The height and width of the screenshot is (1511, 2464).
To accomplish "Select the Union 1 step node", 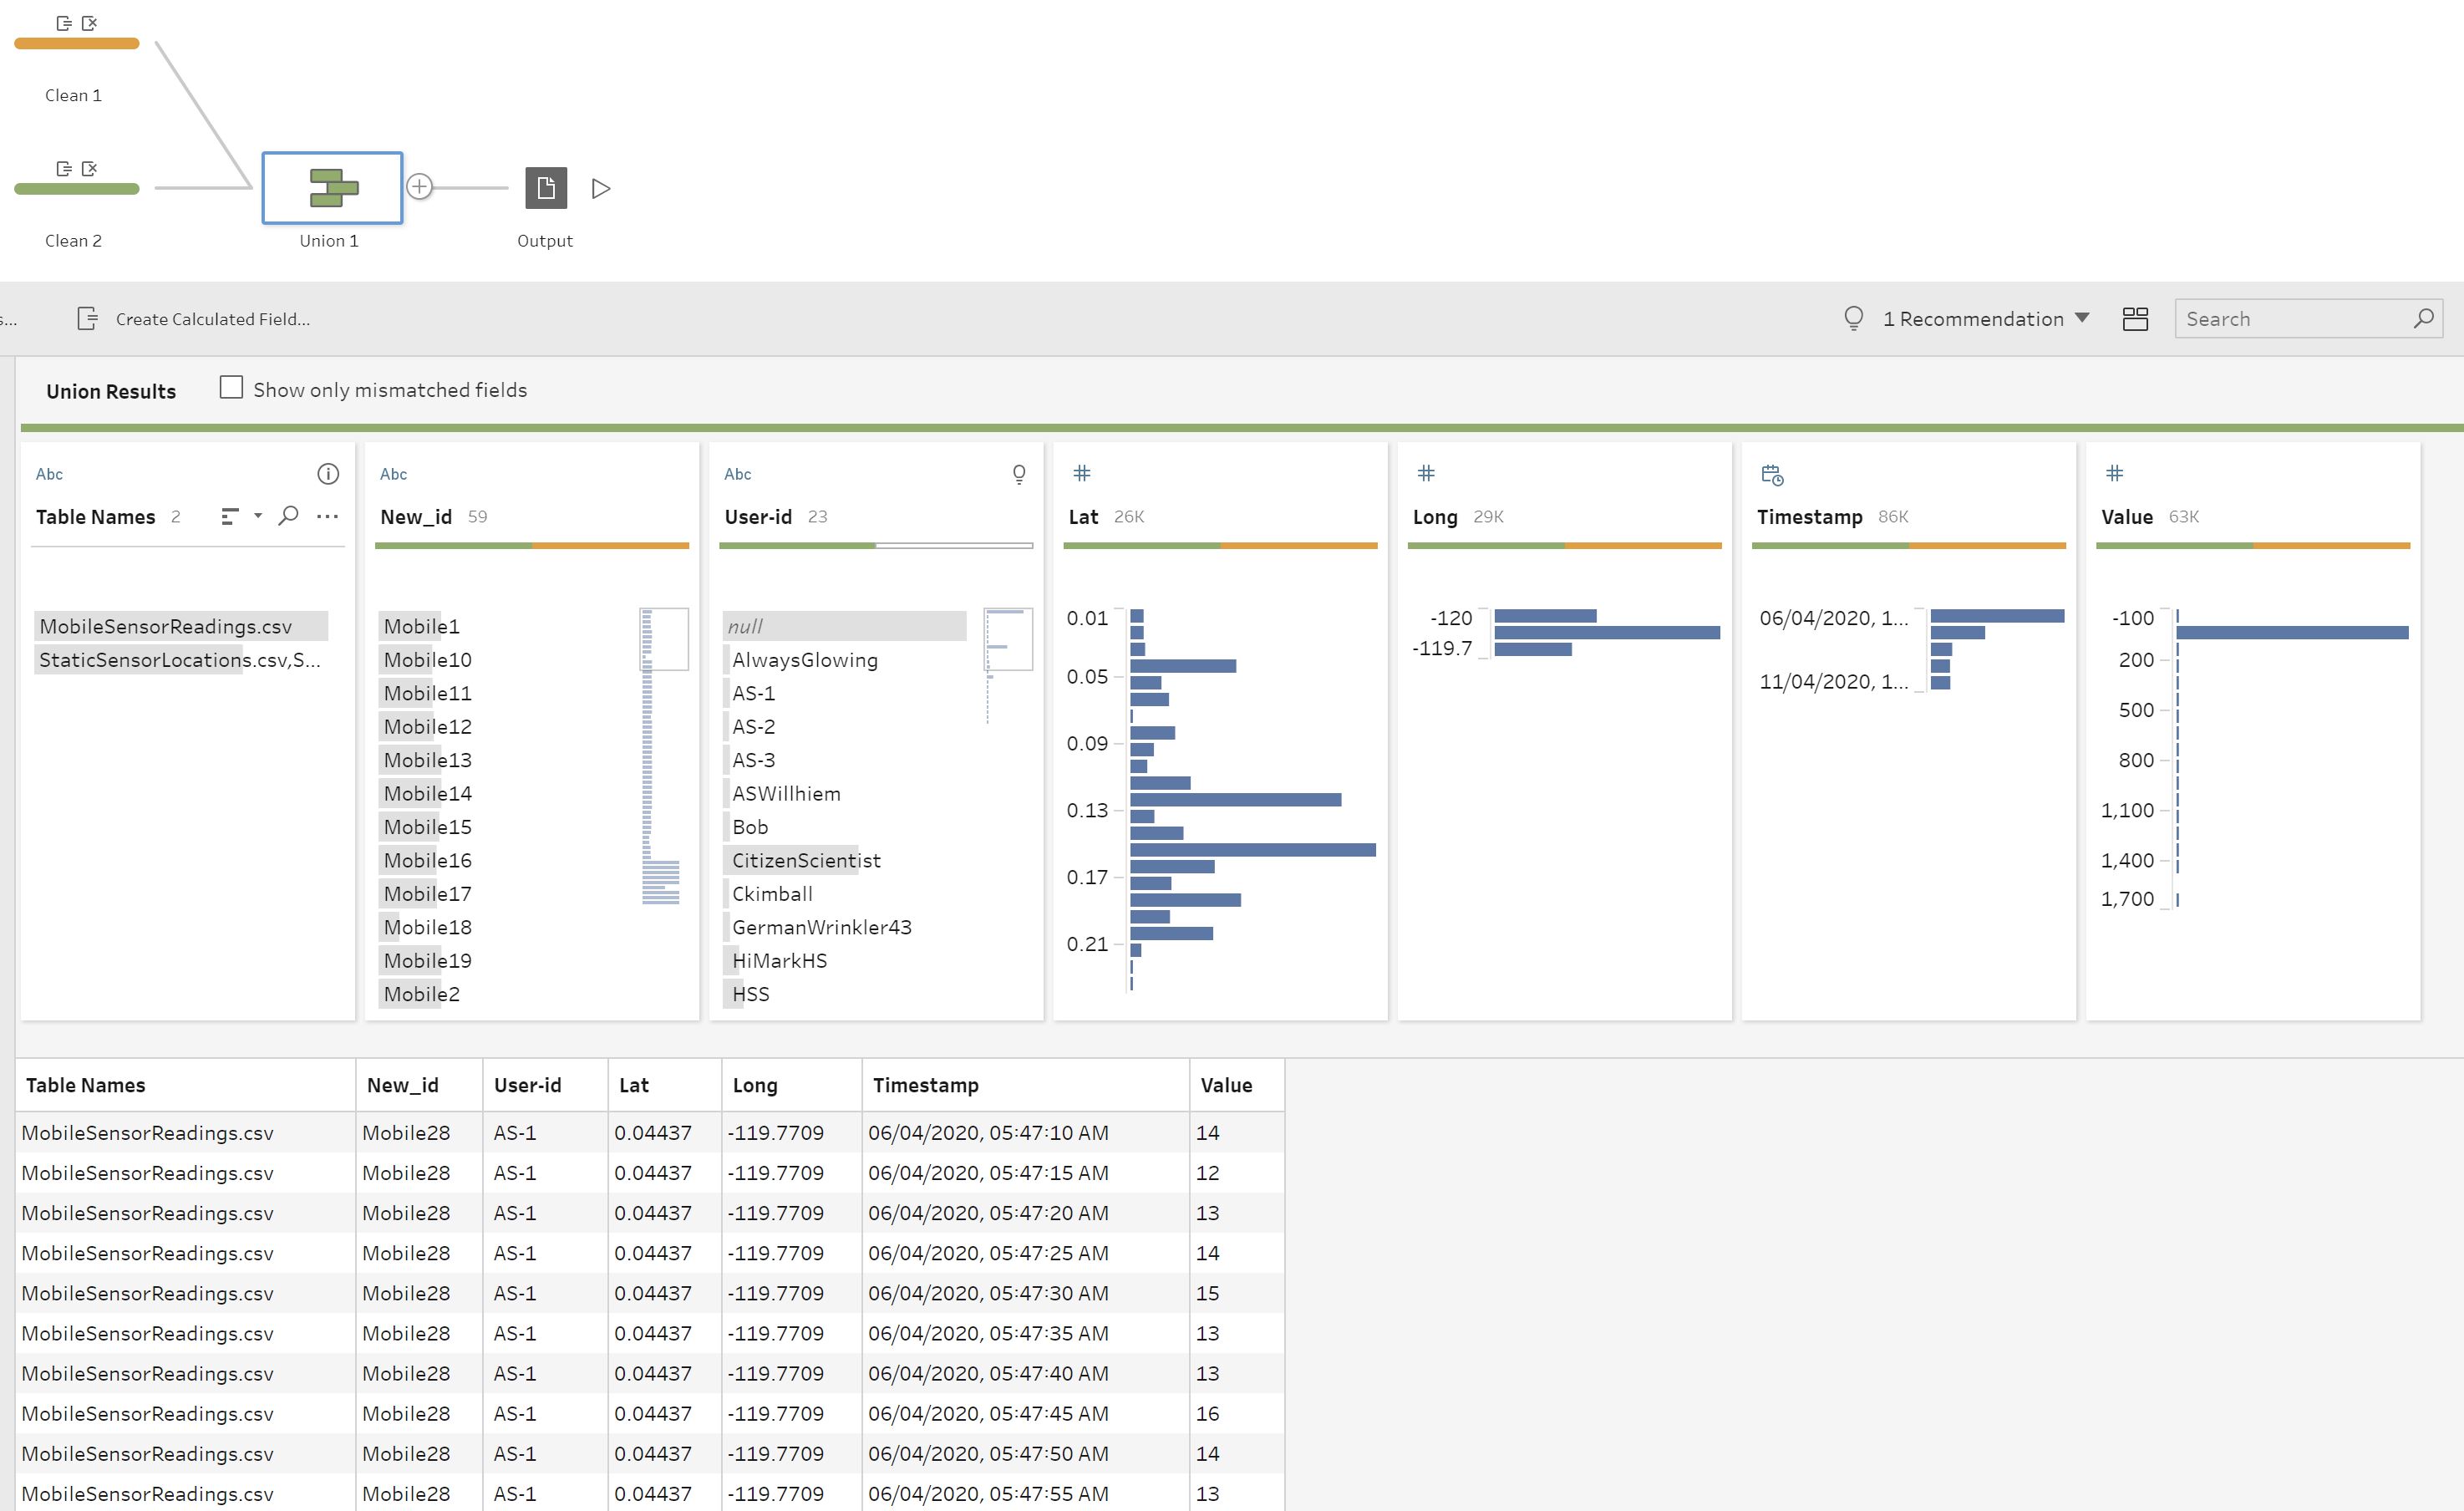I will (x=332, y=188).
